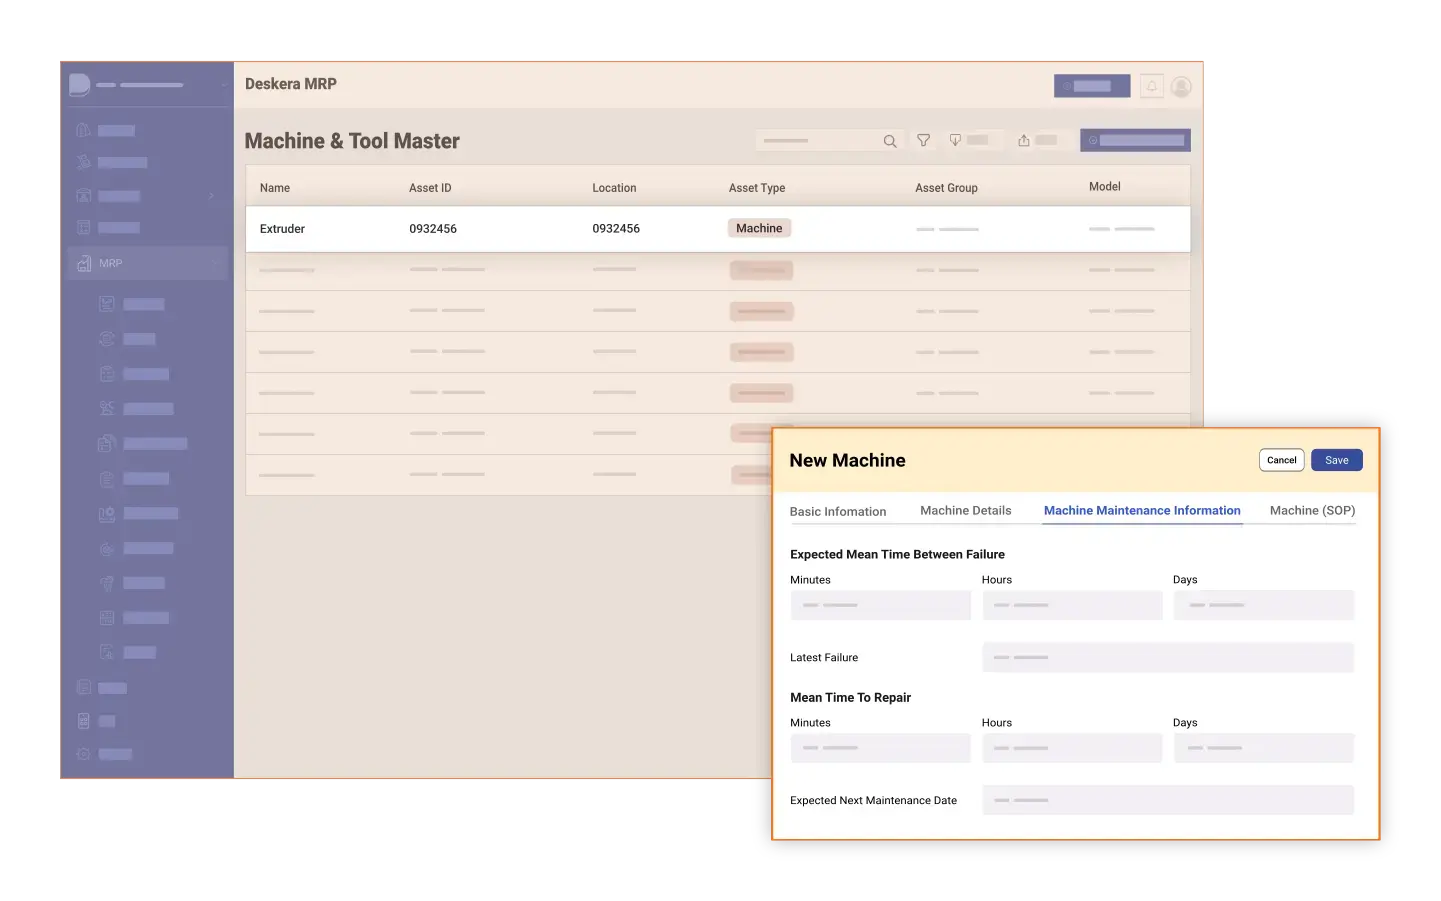Click the Save button in New Machine
This screenshot has width=1441, height=901.
tap(1336, 459)
